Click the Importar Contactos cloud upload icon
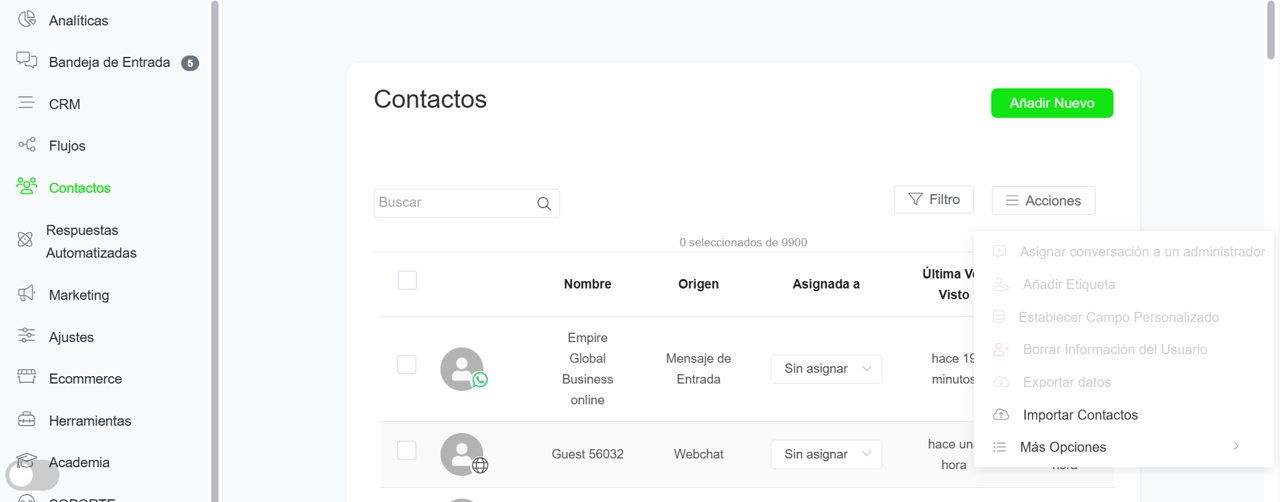1280x502 pixels. pyautogui.click(x=1001, y=415)
